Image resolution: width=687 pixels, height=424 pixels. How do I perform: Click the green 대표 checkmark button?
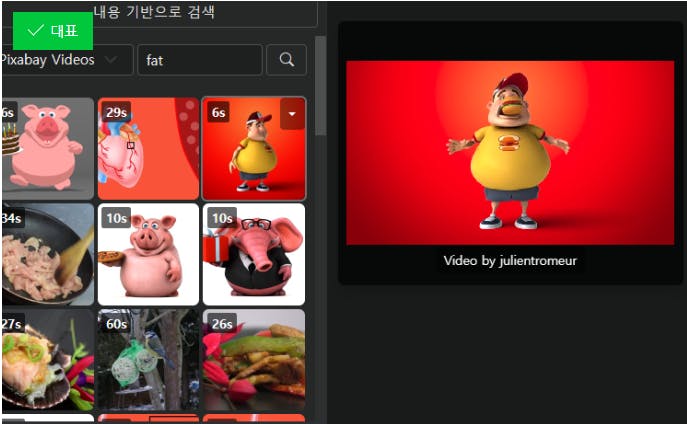pyautogui.click(x=53, y=31)
